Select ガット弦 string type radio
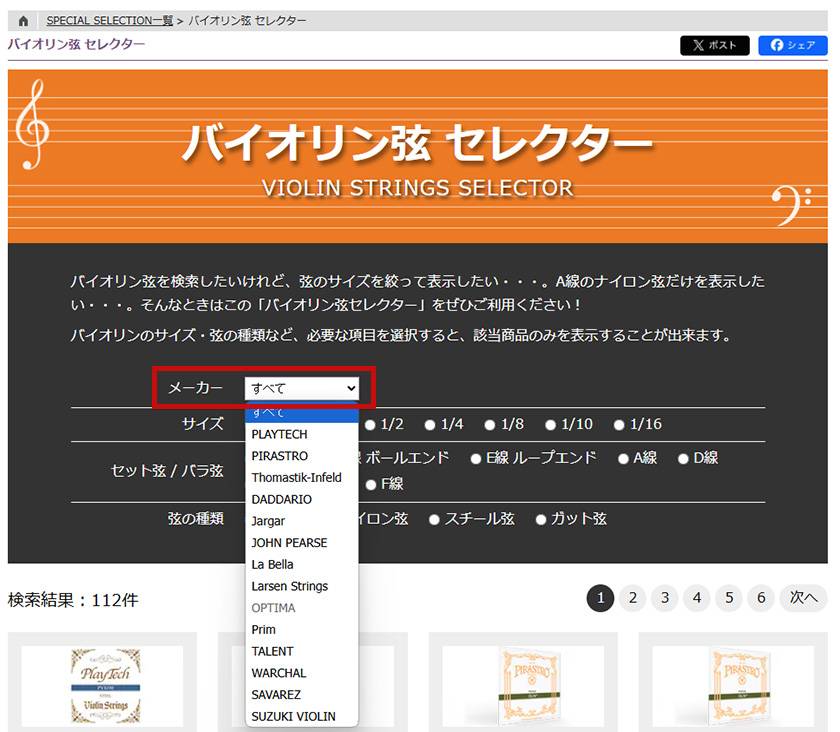The width and height of the screenshot is (840, 732). [541, 519]
